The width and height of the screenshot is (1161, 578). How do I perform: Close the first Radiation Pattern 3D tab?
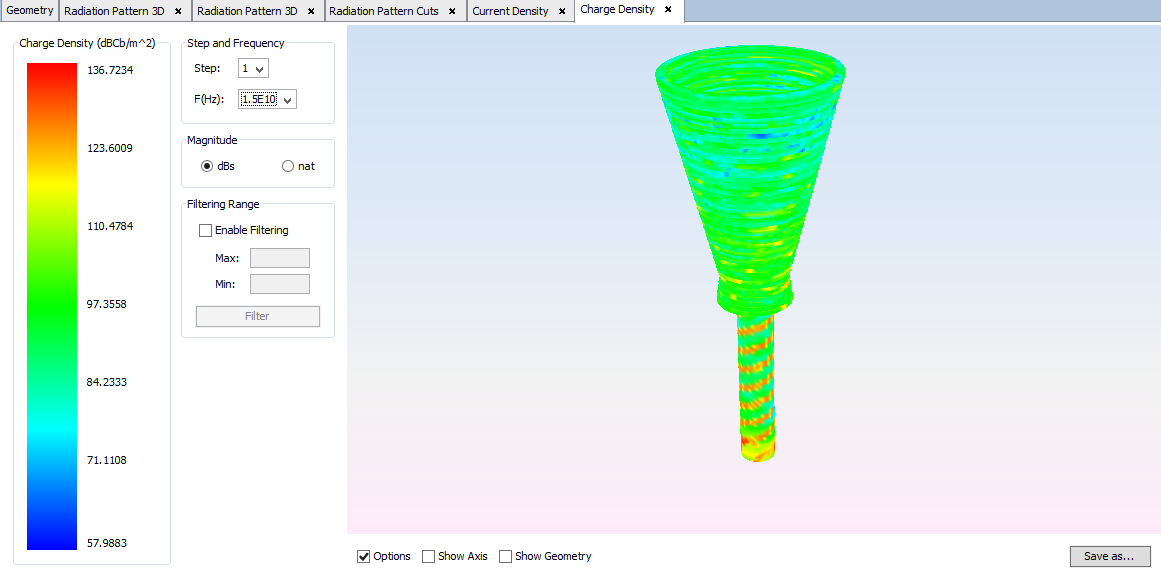coord(178,12)
